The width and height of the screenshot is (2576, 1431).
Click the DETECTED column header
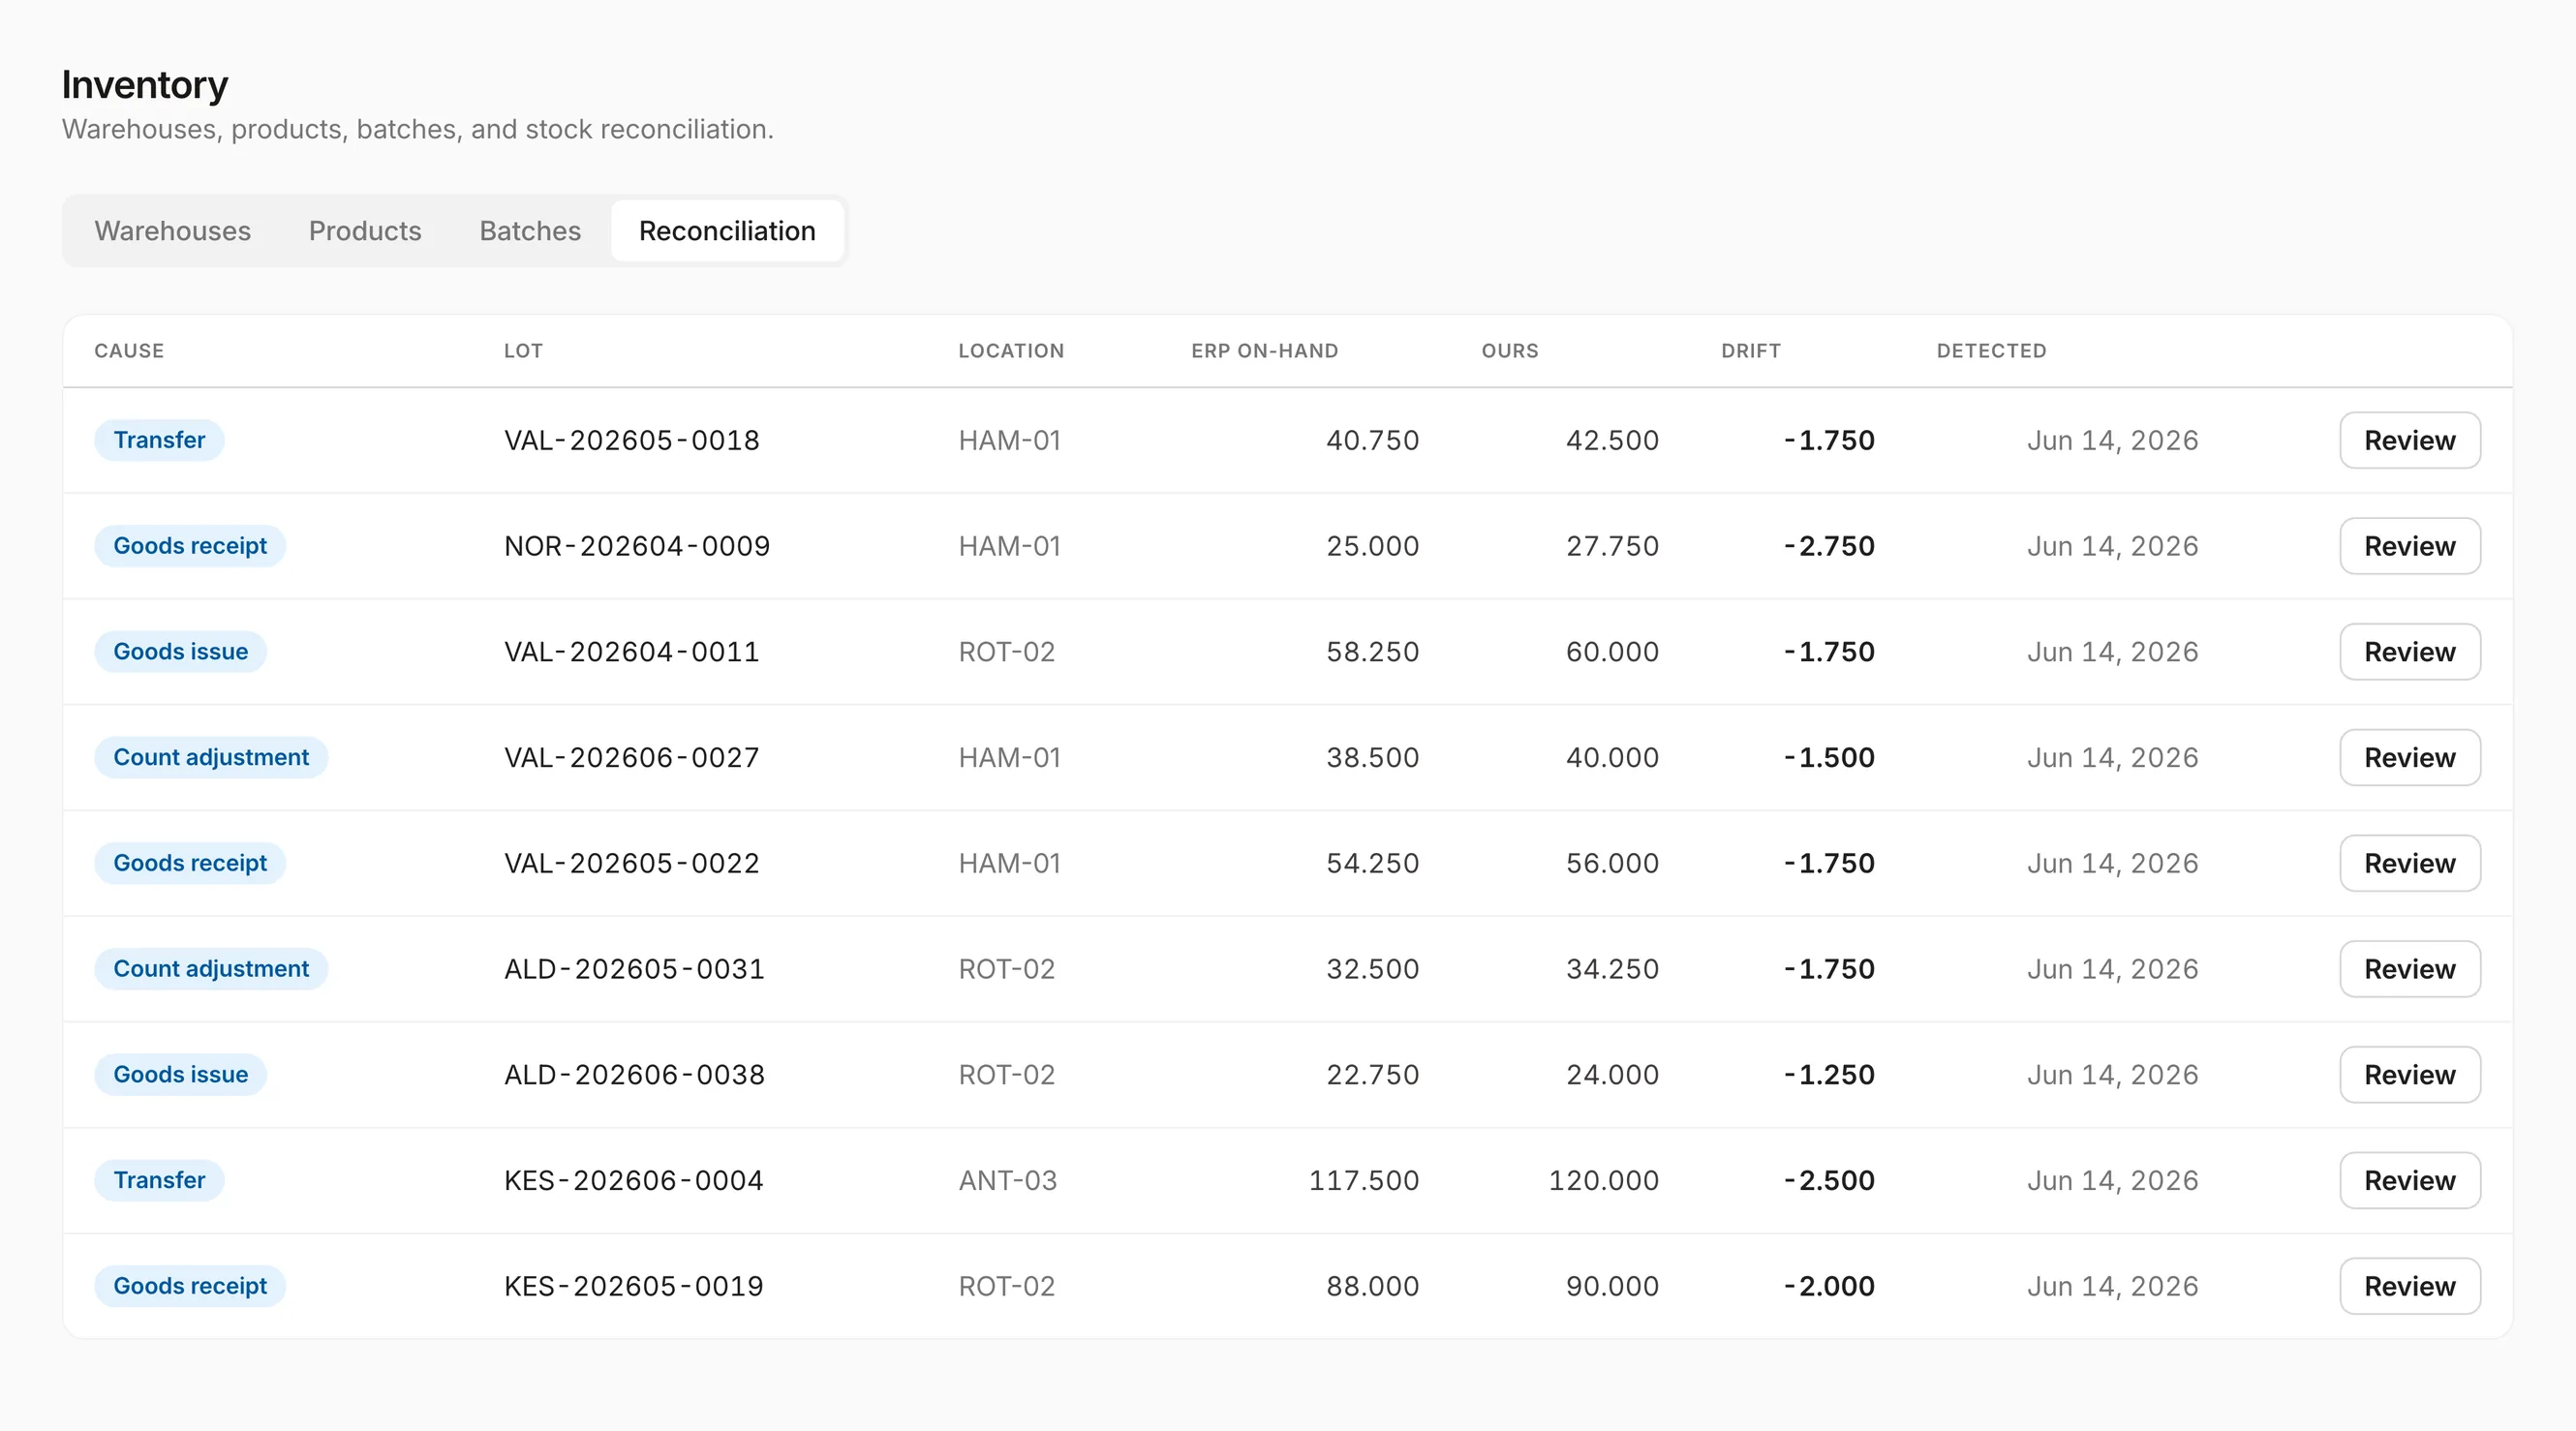pos(1991,351)
